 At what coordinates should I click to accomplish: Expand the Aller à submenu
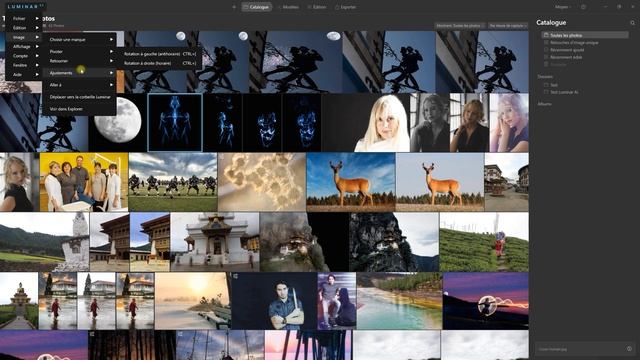(x=80, y=85)
